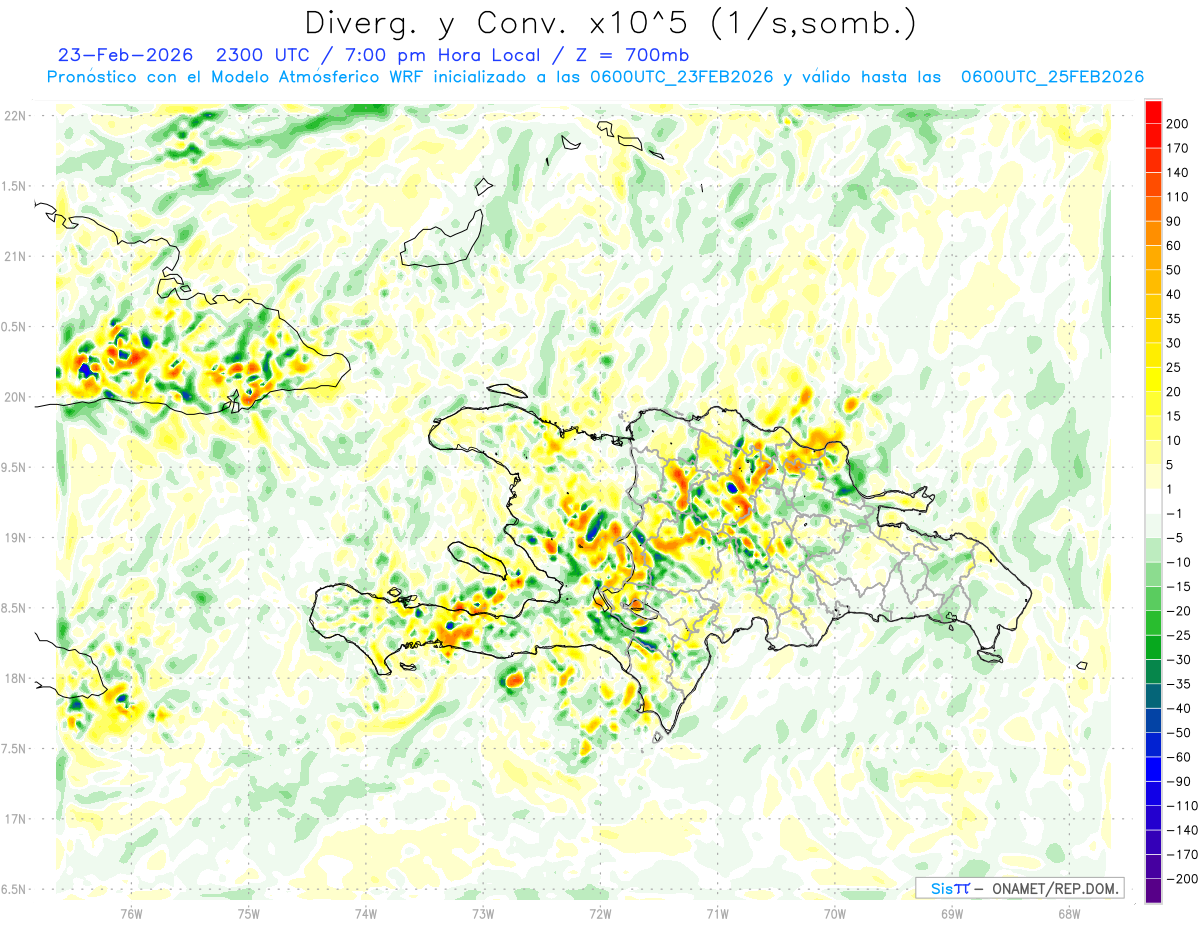Click the "-15" legend value
Image resolution: width=1200 pixels, height=927 pixels.
coord(1180,586)
